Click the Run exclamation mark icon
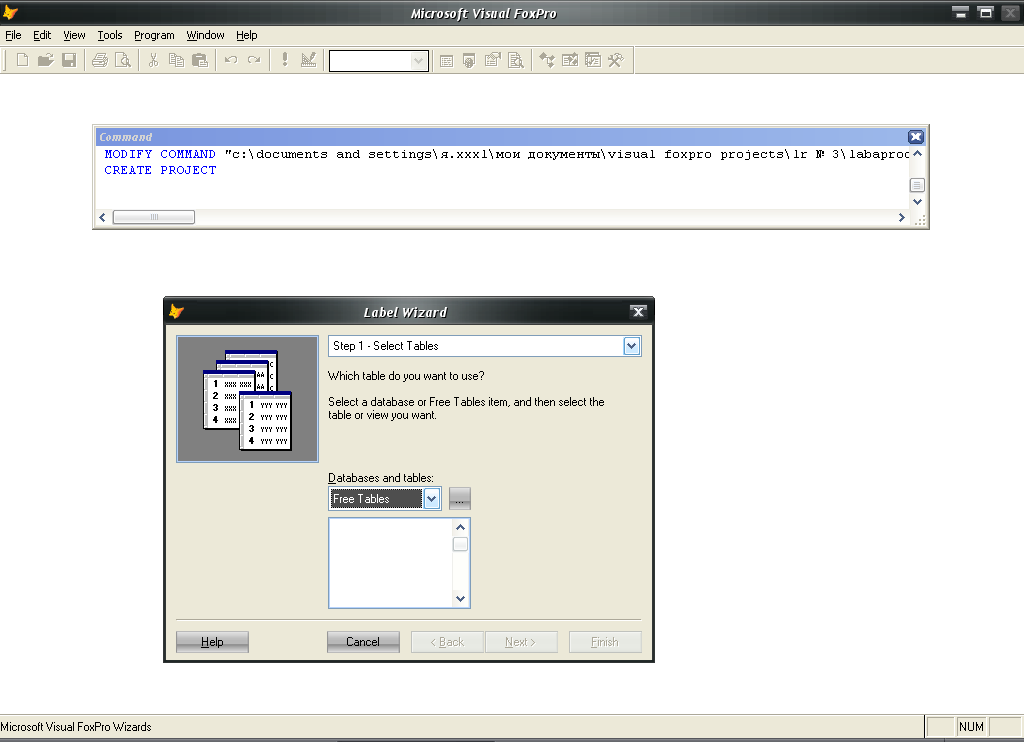The height and width of the screenshot is (742, 1024). coord(285,60)
